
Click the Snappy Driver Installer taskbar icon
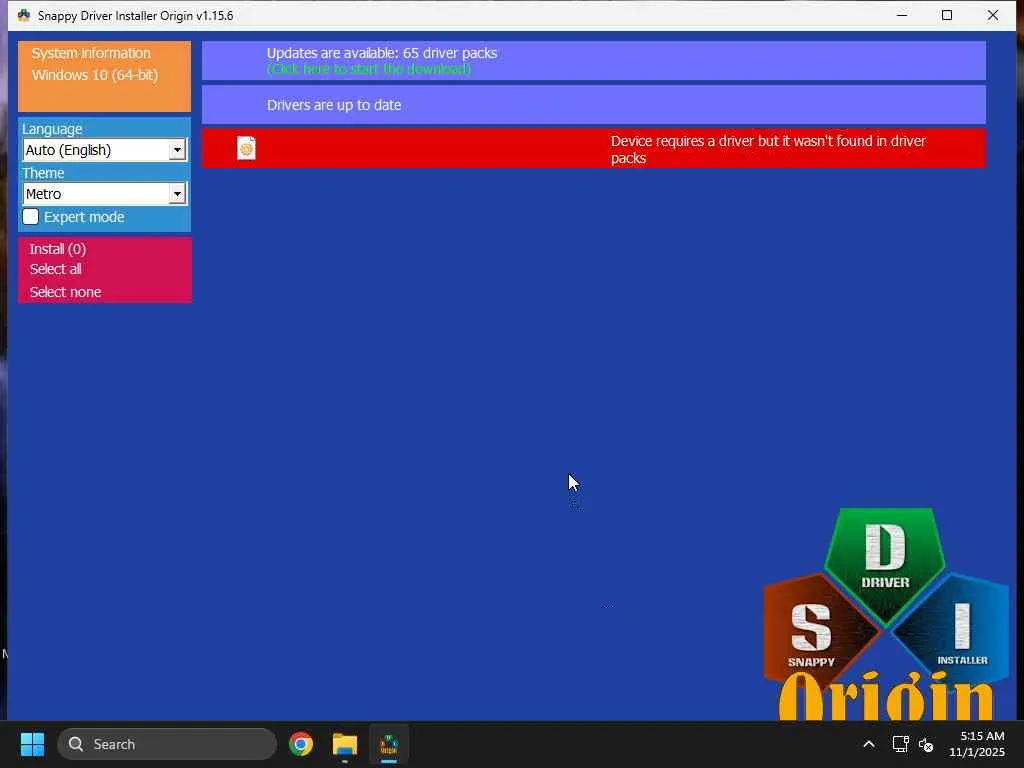389,744
